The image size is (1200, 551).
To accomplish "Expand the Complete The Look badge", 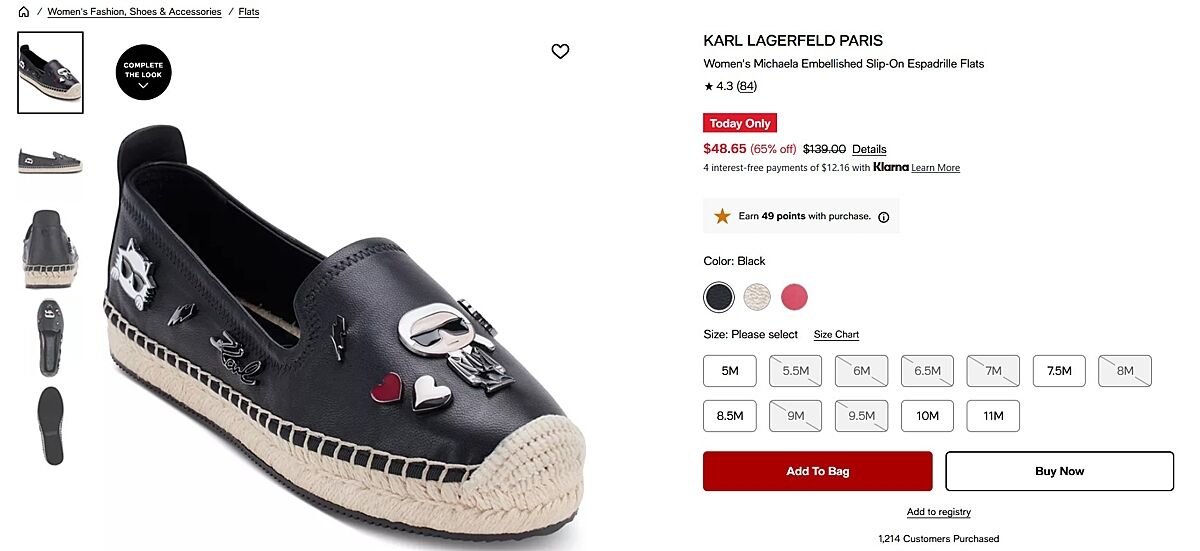I will click(x=143, y=73).
